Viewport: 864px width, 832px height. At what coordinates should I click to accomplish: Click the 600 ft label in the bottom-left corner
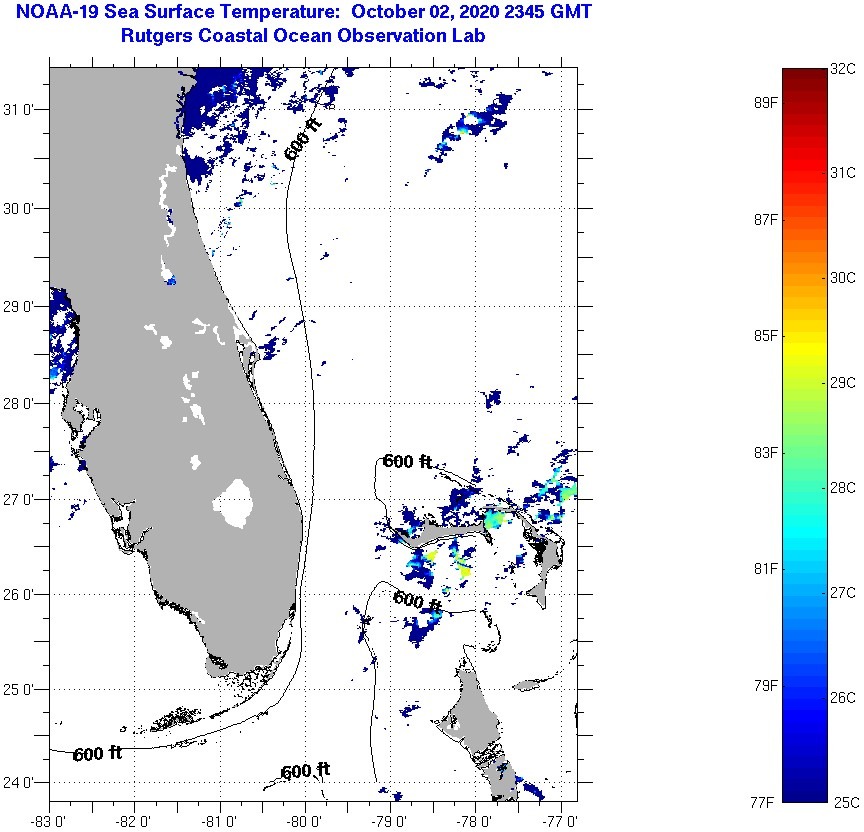(97, 754)
